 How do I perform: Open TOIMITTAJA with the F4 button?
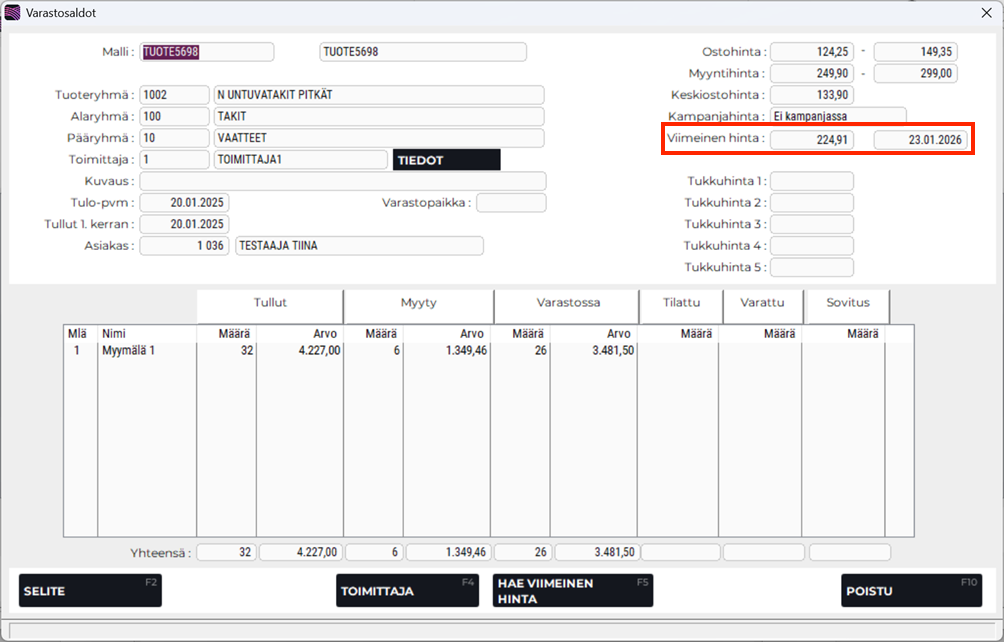point(408,591)
